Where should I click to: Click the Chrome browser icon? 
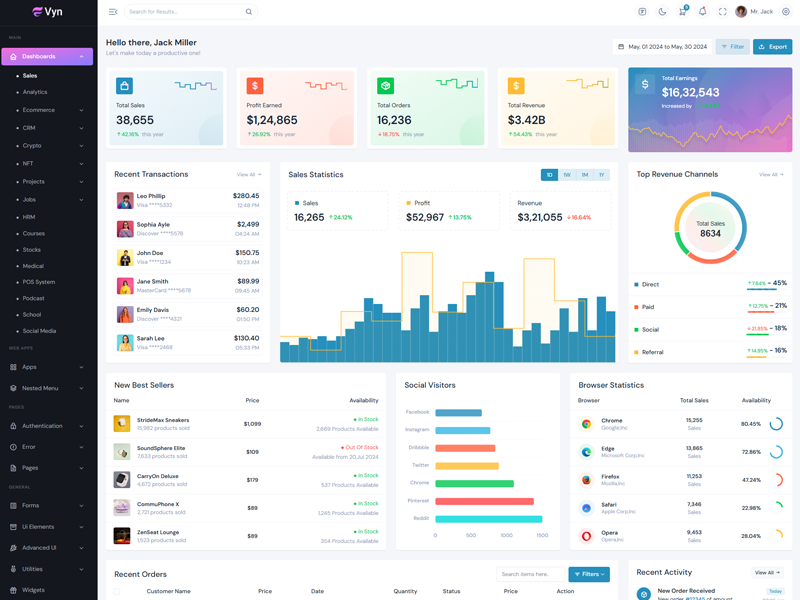(x=587, y=424)
